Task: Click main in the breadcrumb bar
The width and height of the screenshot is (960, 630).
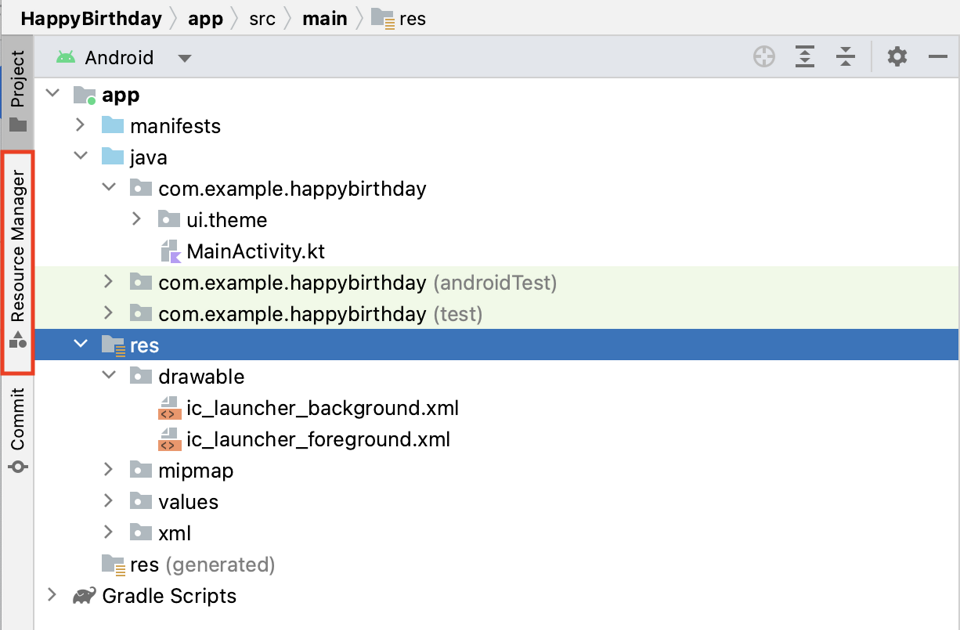Action: tap(325, 17)
